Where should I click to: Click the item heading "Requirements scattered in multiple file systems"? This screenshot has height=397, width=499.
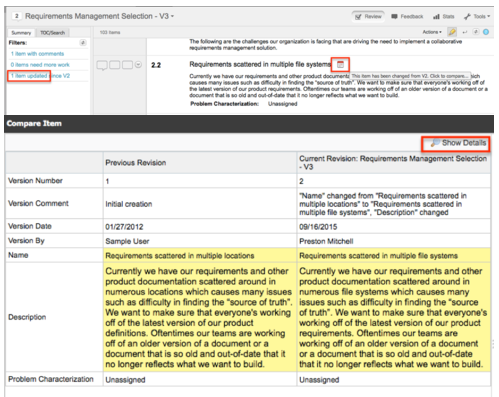[260, 64]
